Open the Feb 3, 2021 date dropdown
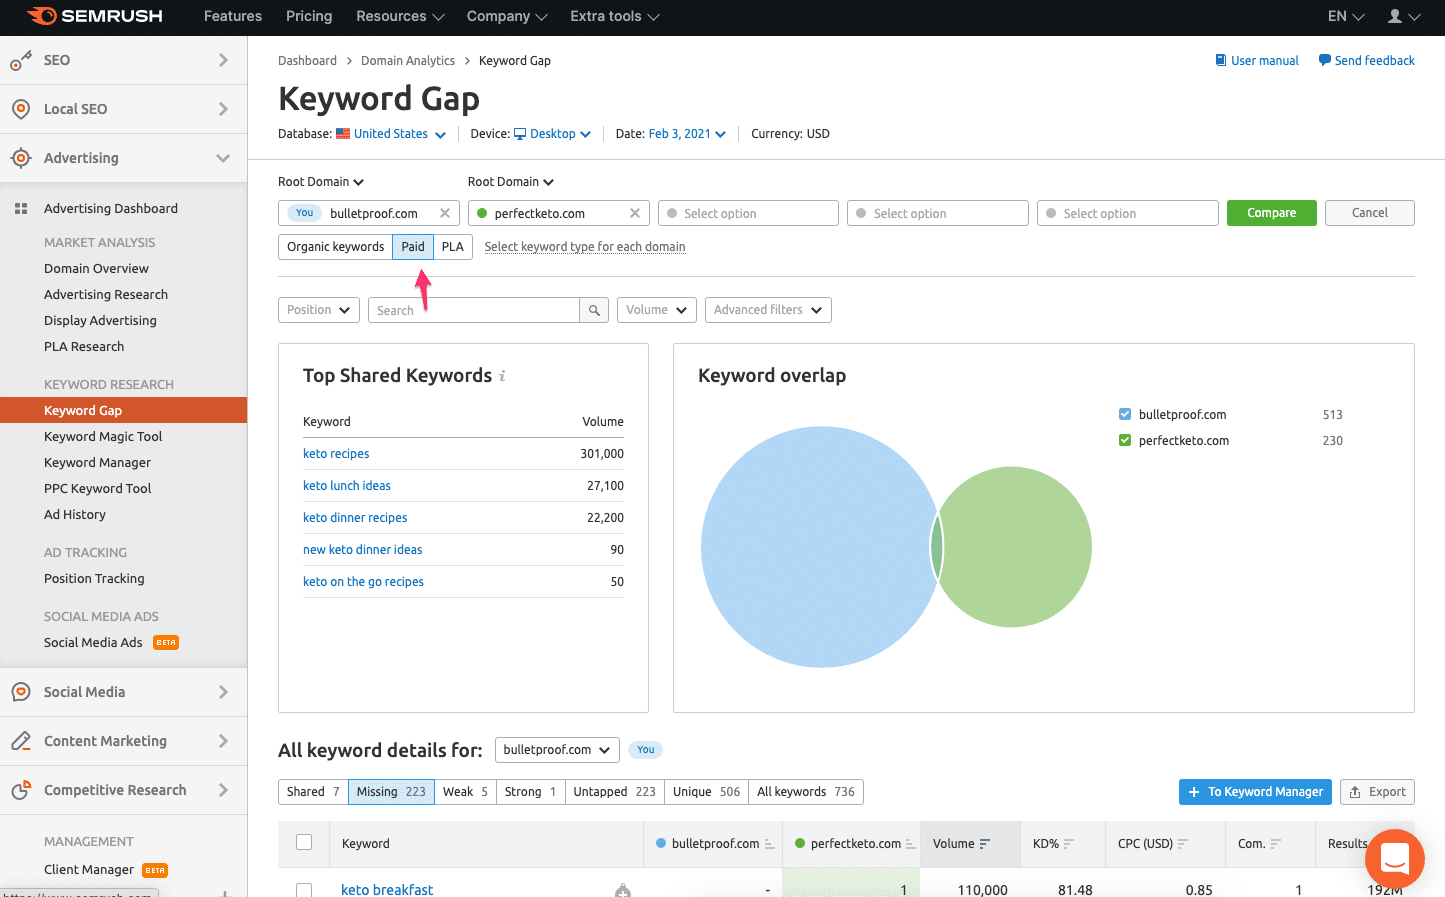The image size is (1445, 897). [687, 134]
